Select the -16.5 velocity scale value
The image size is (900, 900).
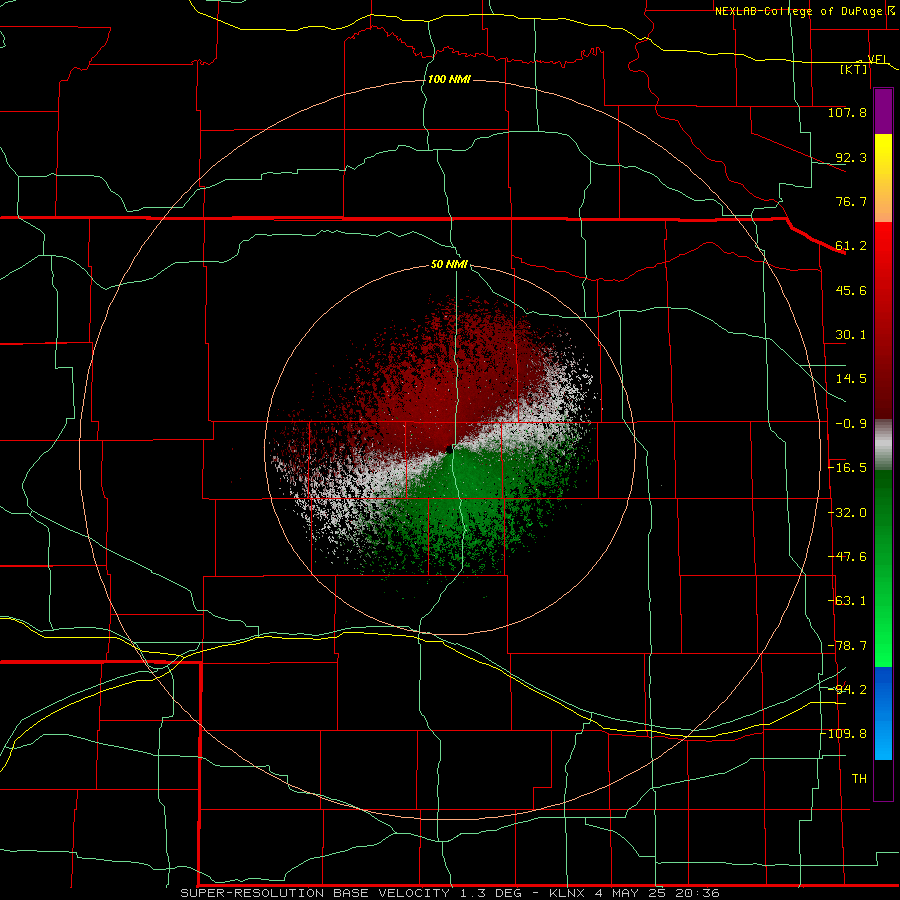click(847, 468)
